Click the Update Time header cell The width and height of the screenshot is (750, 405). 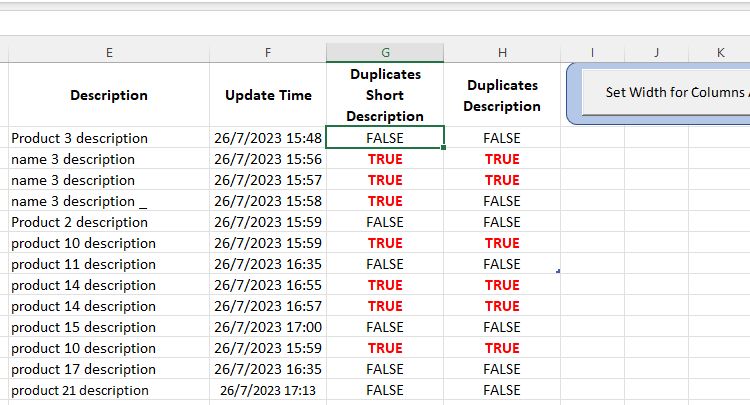tap(268, 95)
